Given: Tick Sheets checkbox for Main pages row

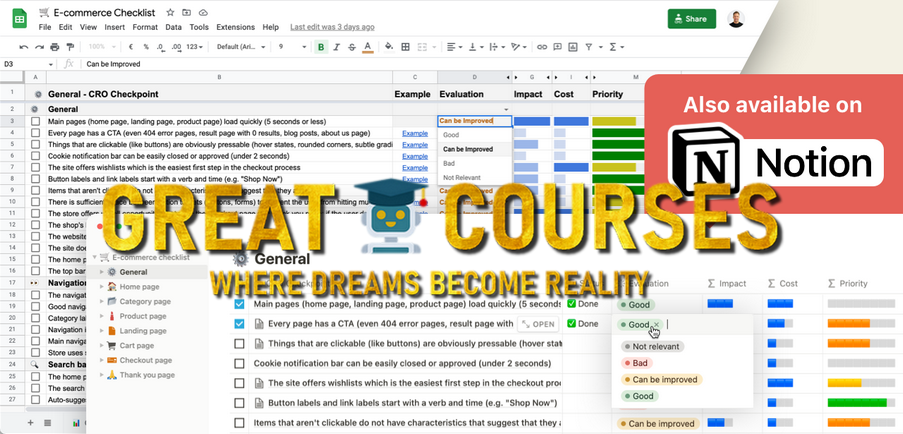Looking at the screenshot, I should pos(36,121).
